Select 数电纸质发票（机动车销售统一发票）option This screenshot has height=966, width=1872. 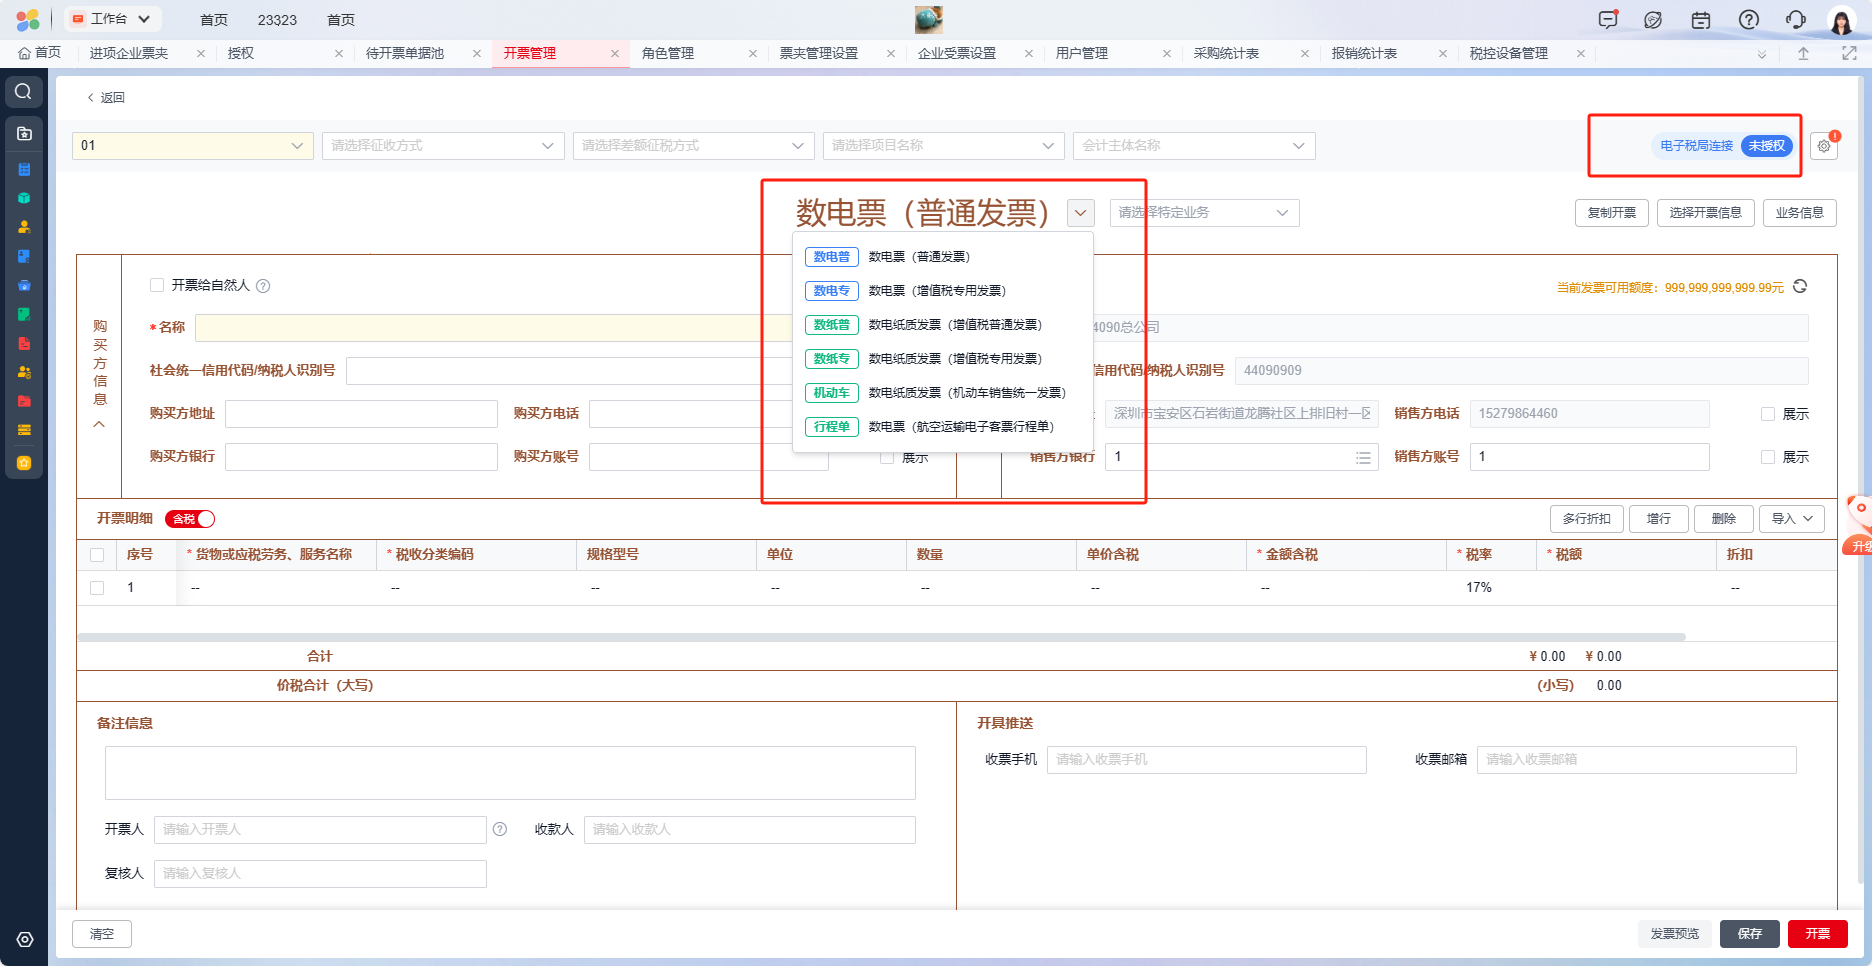943,393
